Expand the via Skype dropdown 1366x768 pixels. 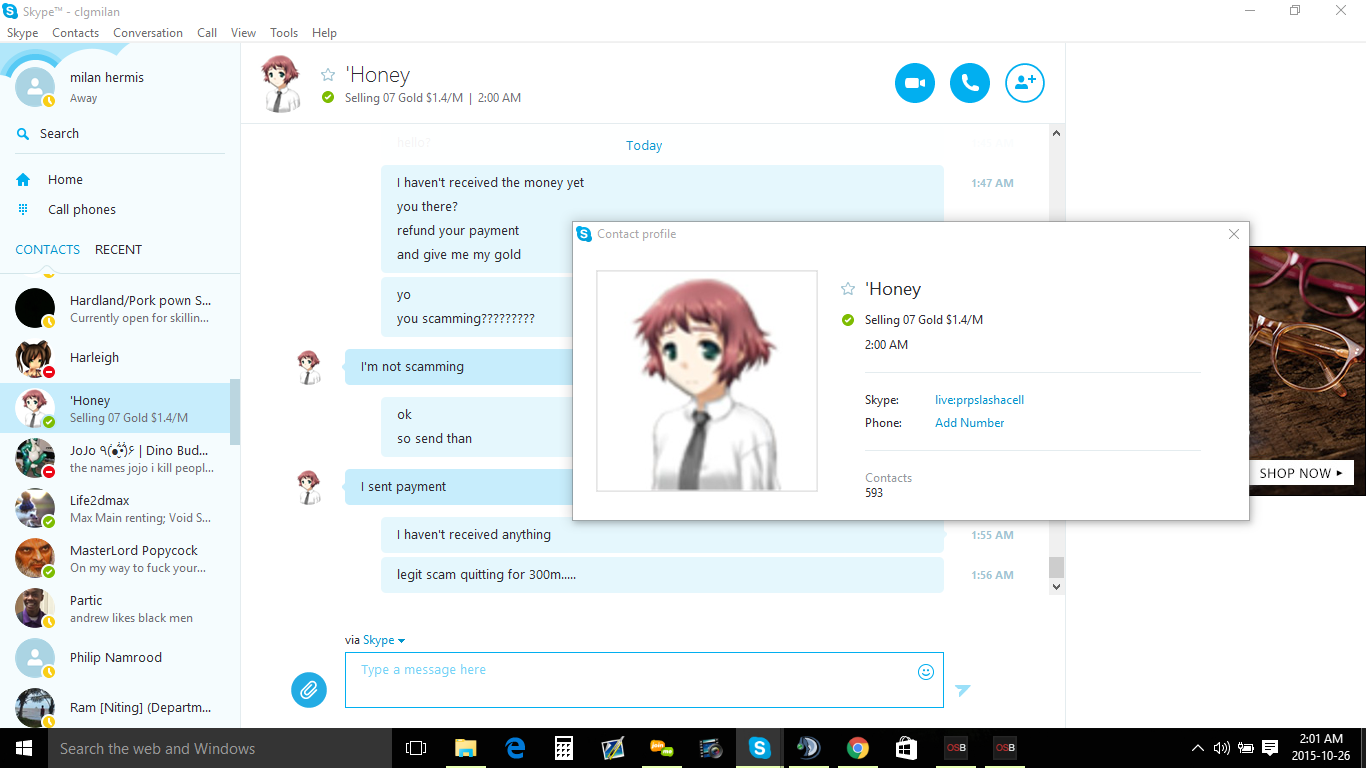384,641
